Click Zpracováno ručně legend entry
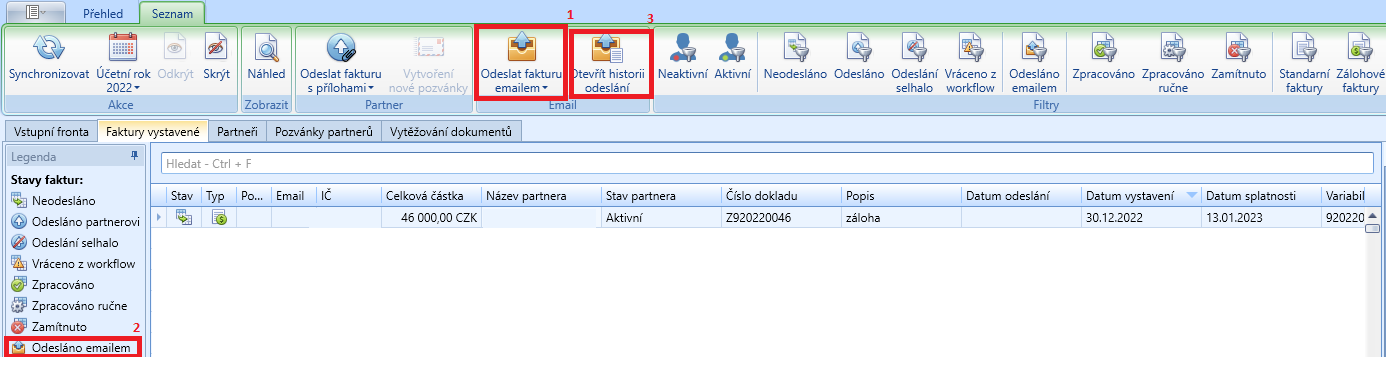1386x383 pixels. 69,305
